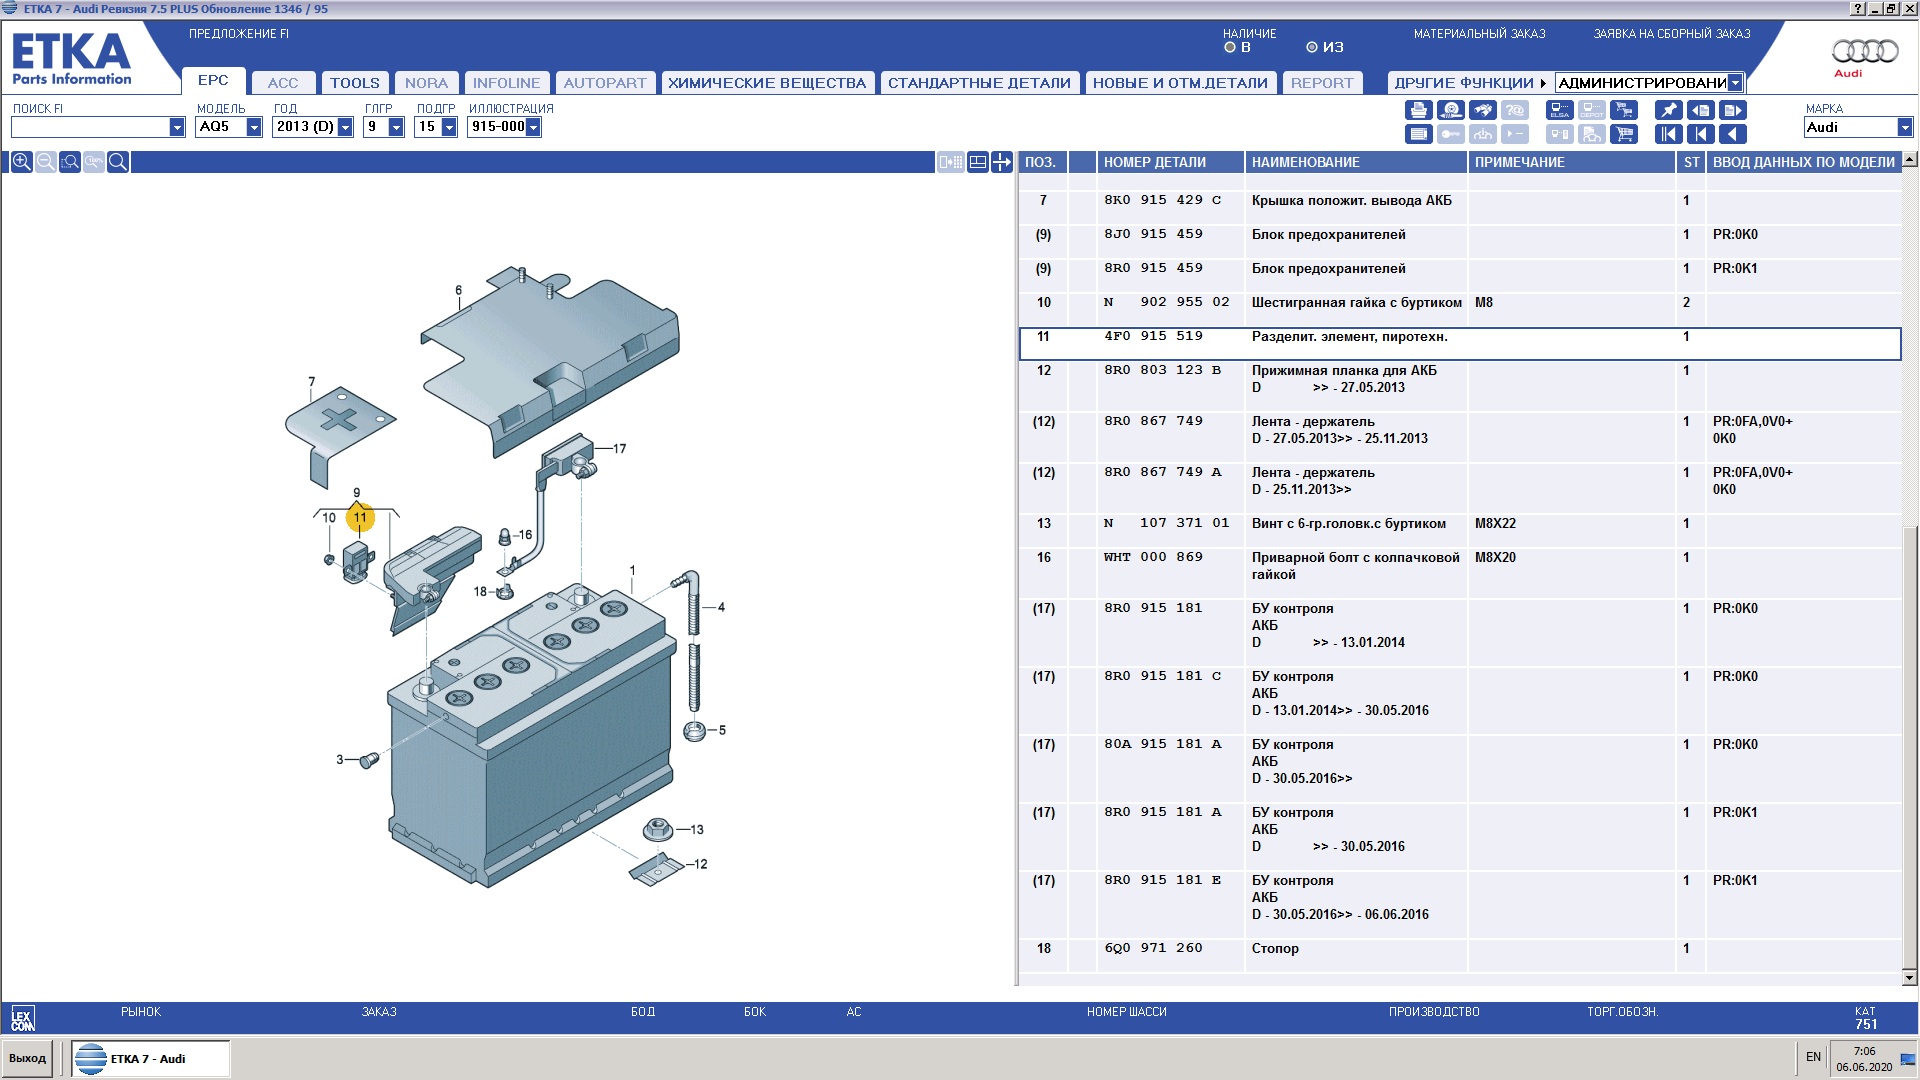Click the split layout window icon
Image resolution: width=1920 pixels, height=1080 pixels.
(x=978, y=162)
